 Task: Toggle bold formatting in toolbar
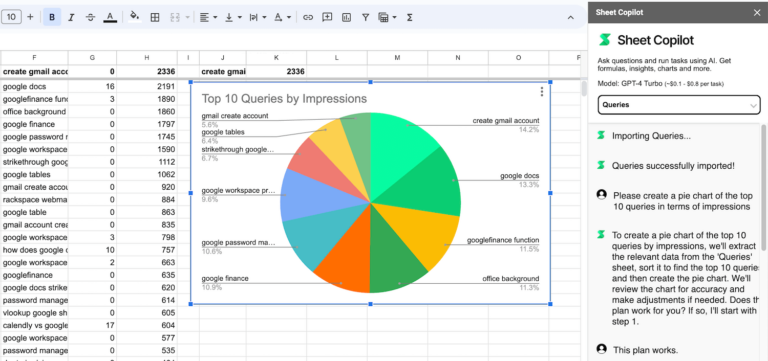(52, 17)
